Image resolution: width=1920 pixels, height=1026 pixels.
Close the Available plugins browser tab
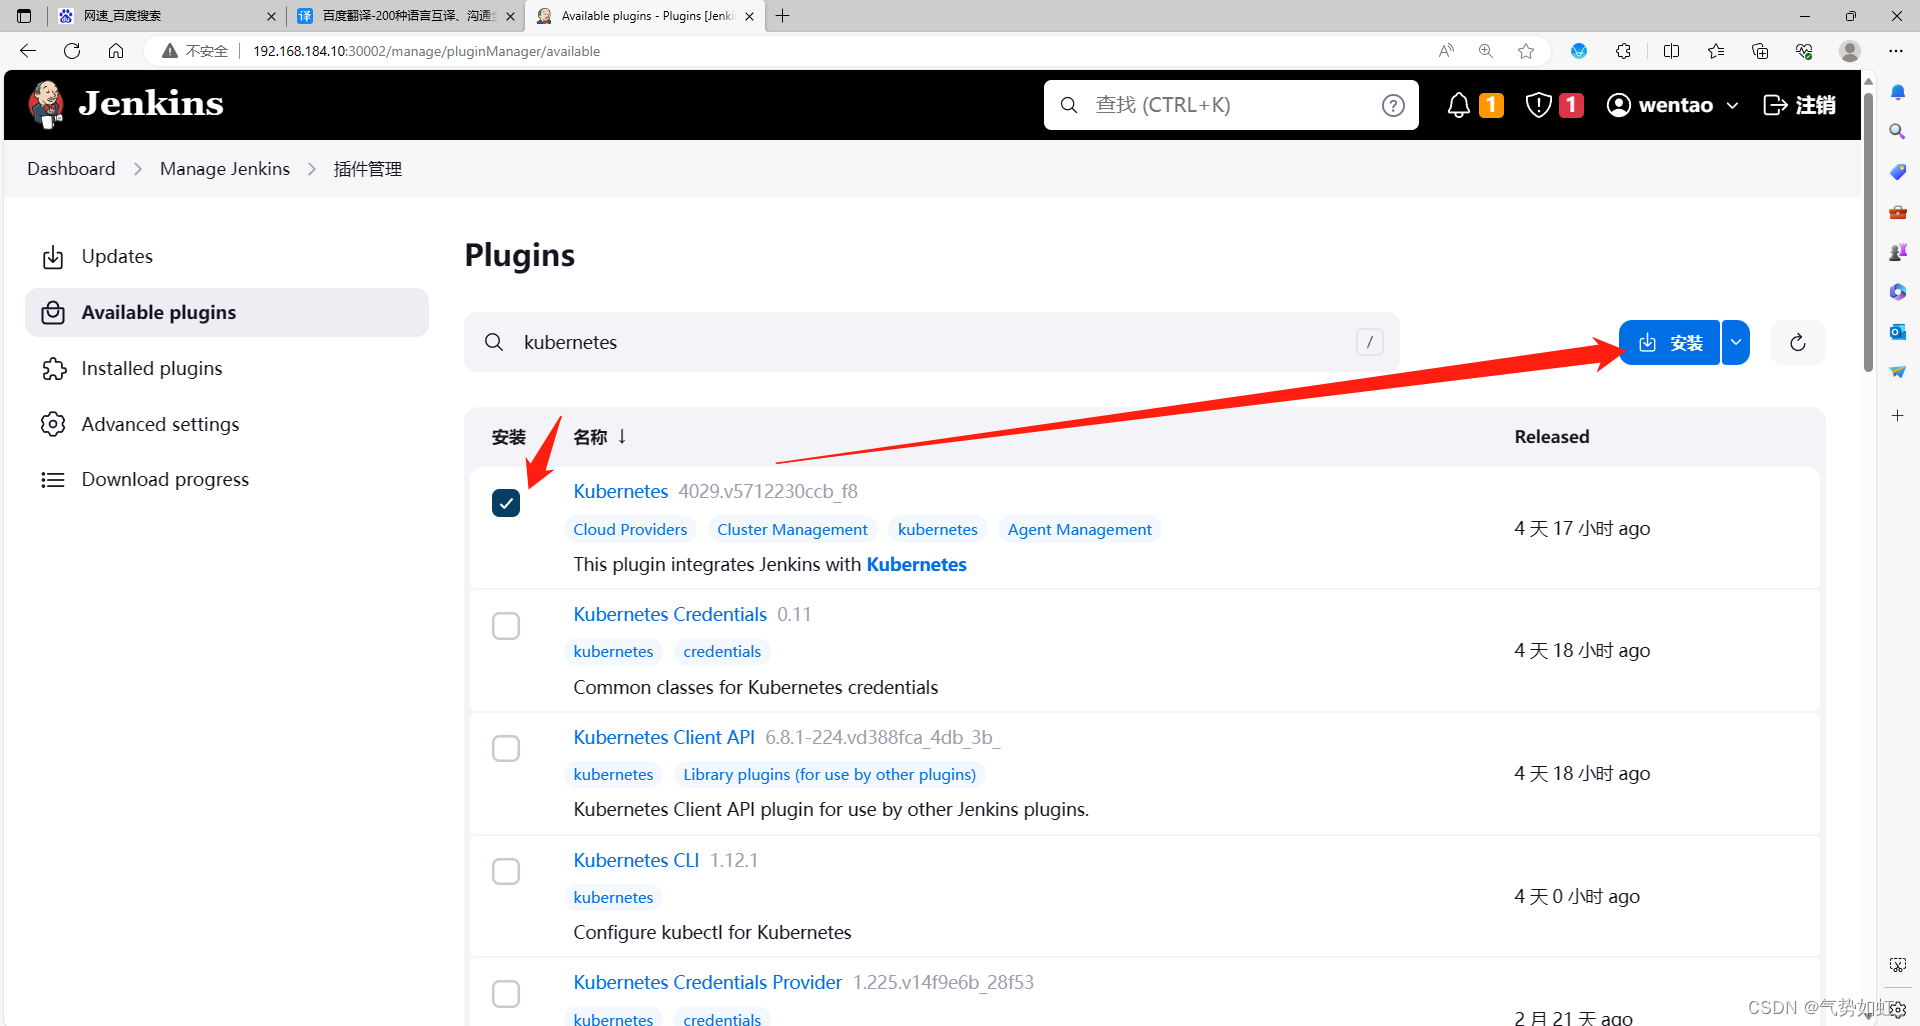point(750,16)
